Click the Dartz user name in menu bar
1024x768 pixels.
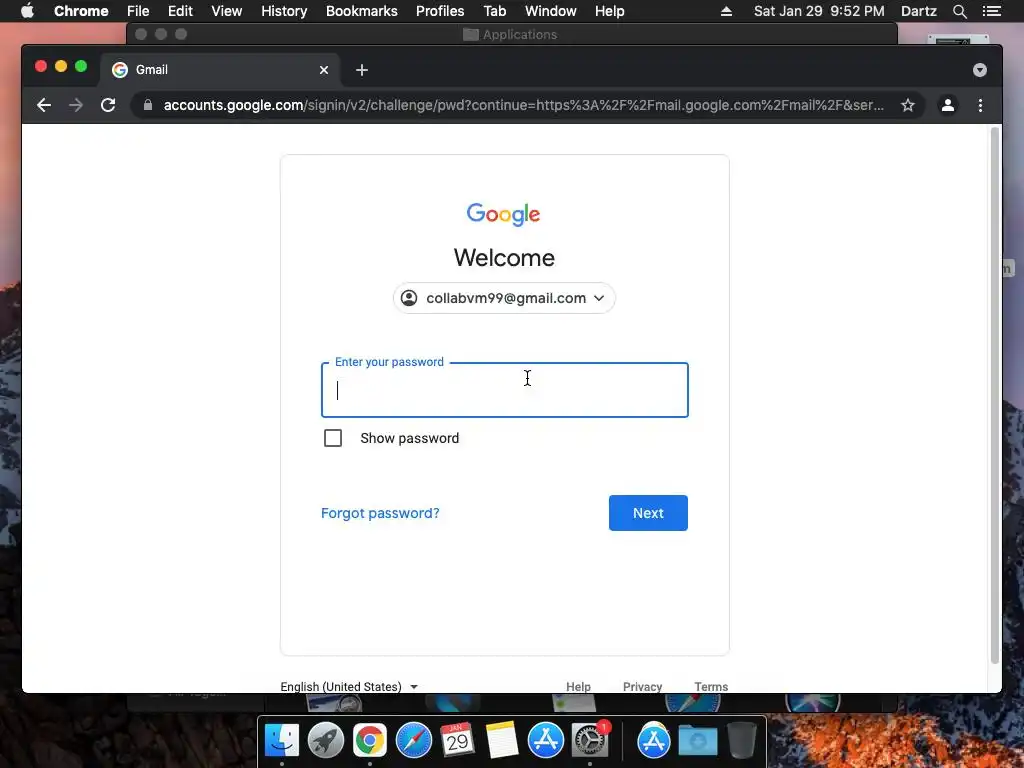coord(918,11)
